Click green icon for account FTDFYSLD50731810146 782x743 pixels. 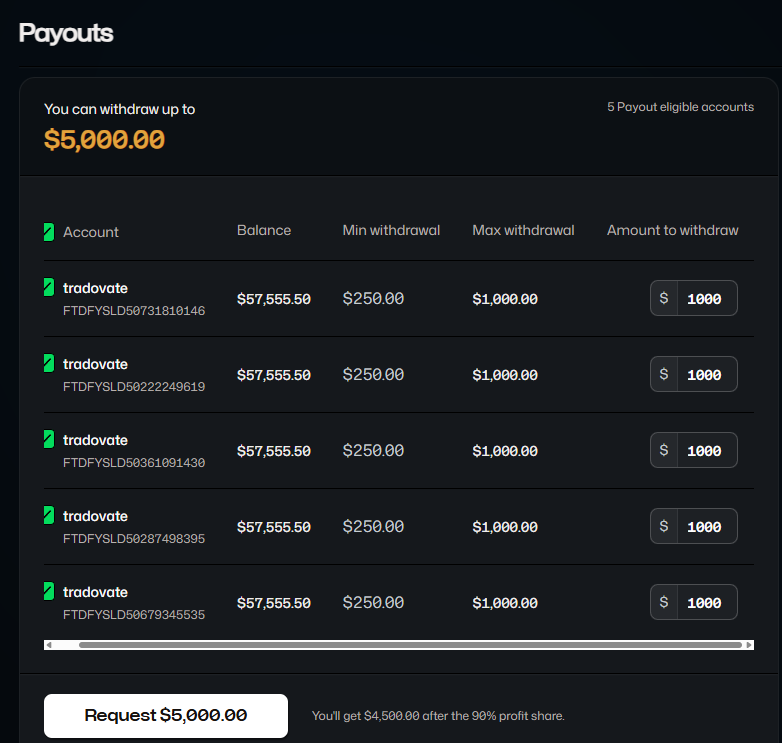(x=49, y=287)
